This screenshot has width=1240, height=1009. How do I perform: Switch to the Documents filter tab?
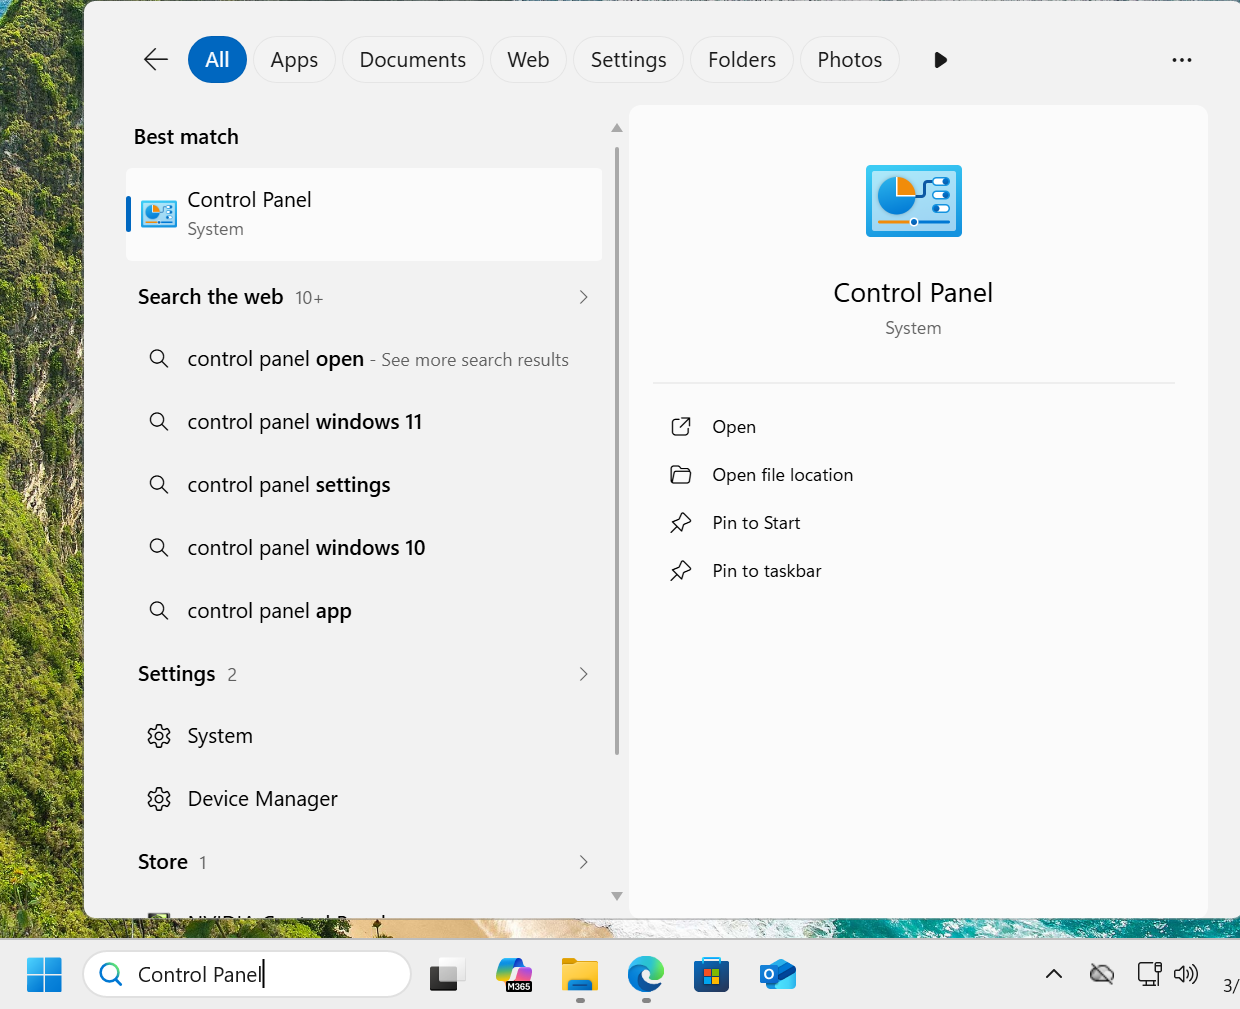coord(413,60)
